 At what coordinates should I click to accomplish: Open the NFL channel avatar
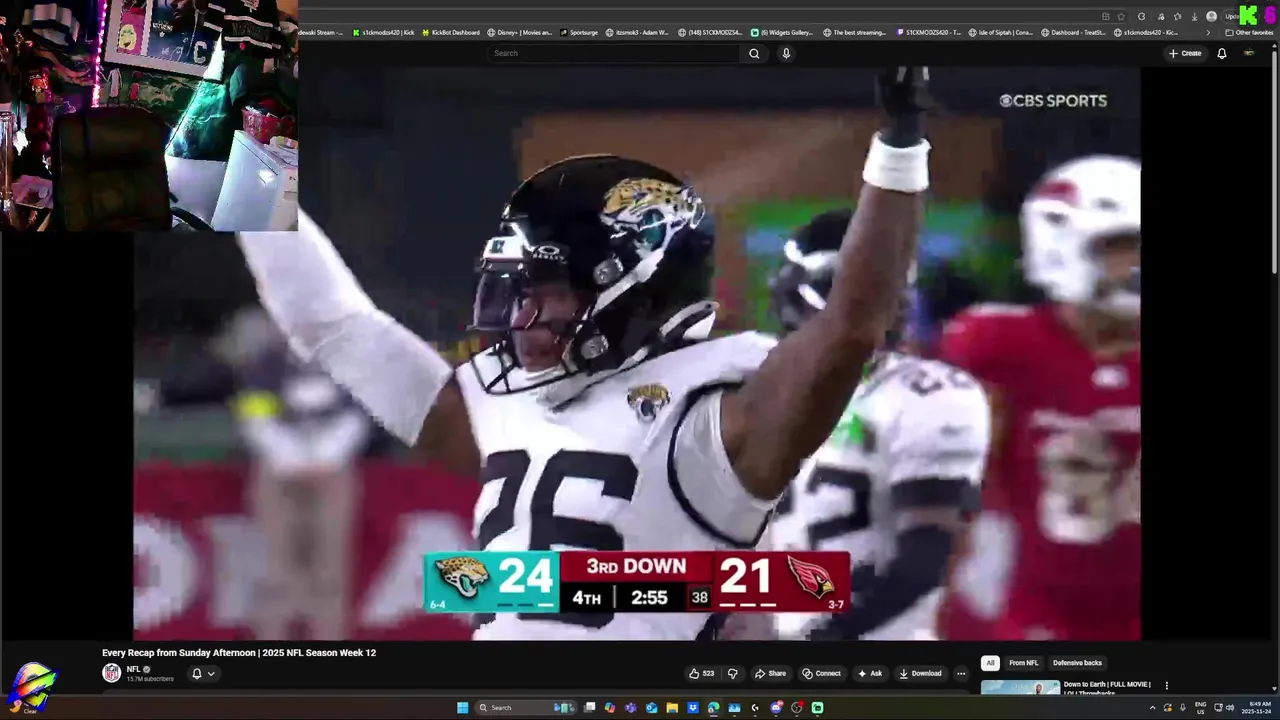[112, 673]
